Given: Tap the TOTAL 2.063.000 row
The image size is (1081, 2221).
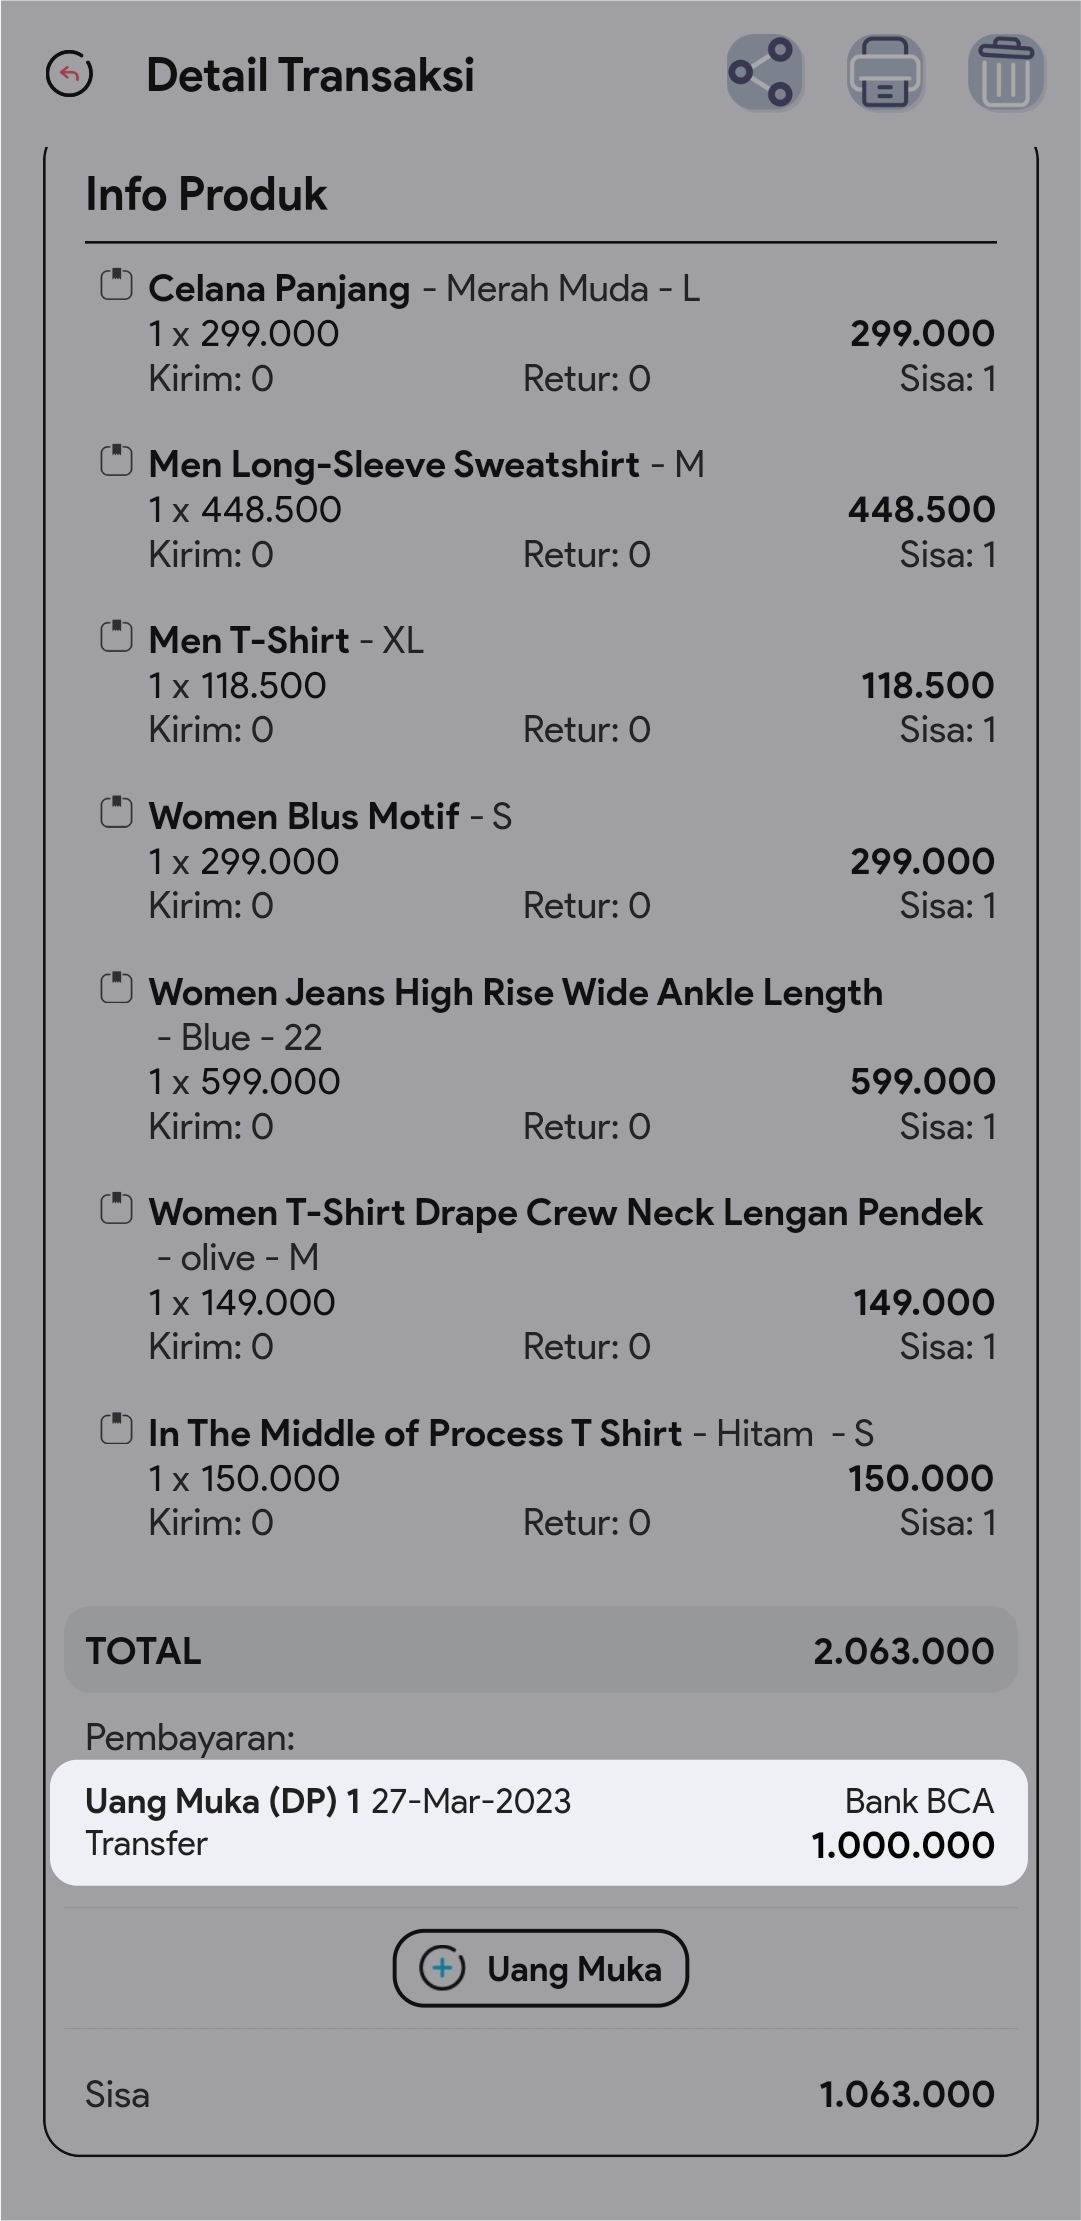Looking at the screenshot, I should [x=540, y=1651].
